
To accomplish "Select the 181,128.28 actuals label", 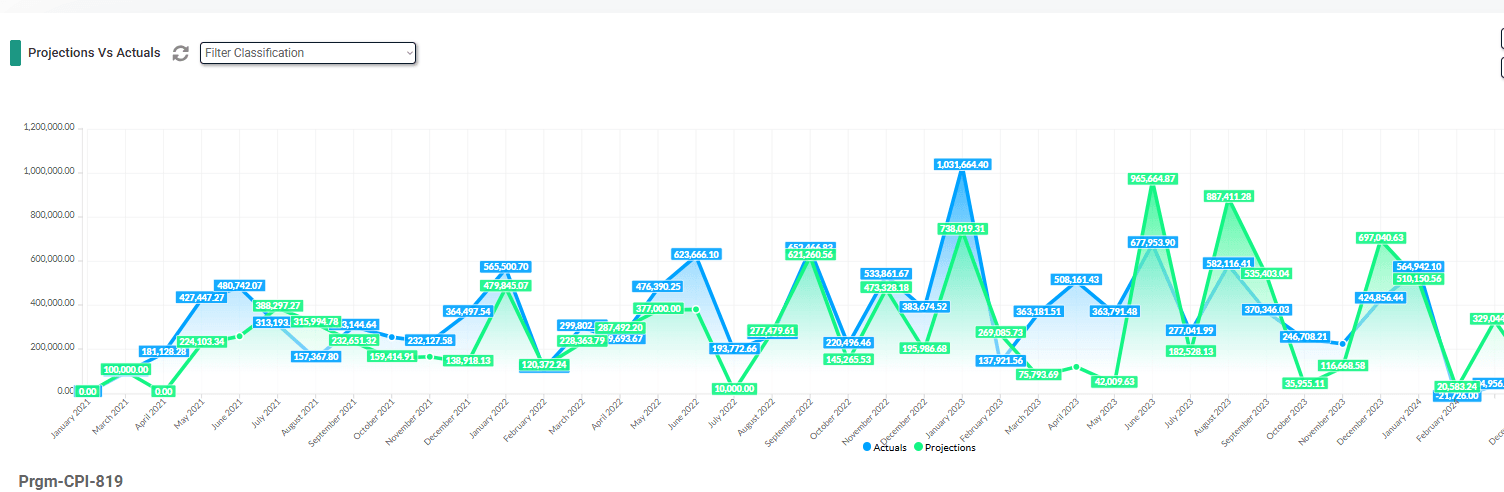I will [x=164, y=351].
